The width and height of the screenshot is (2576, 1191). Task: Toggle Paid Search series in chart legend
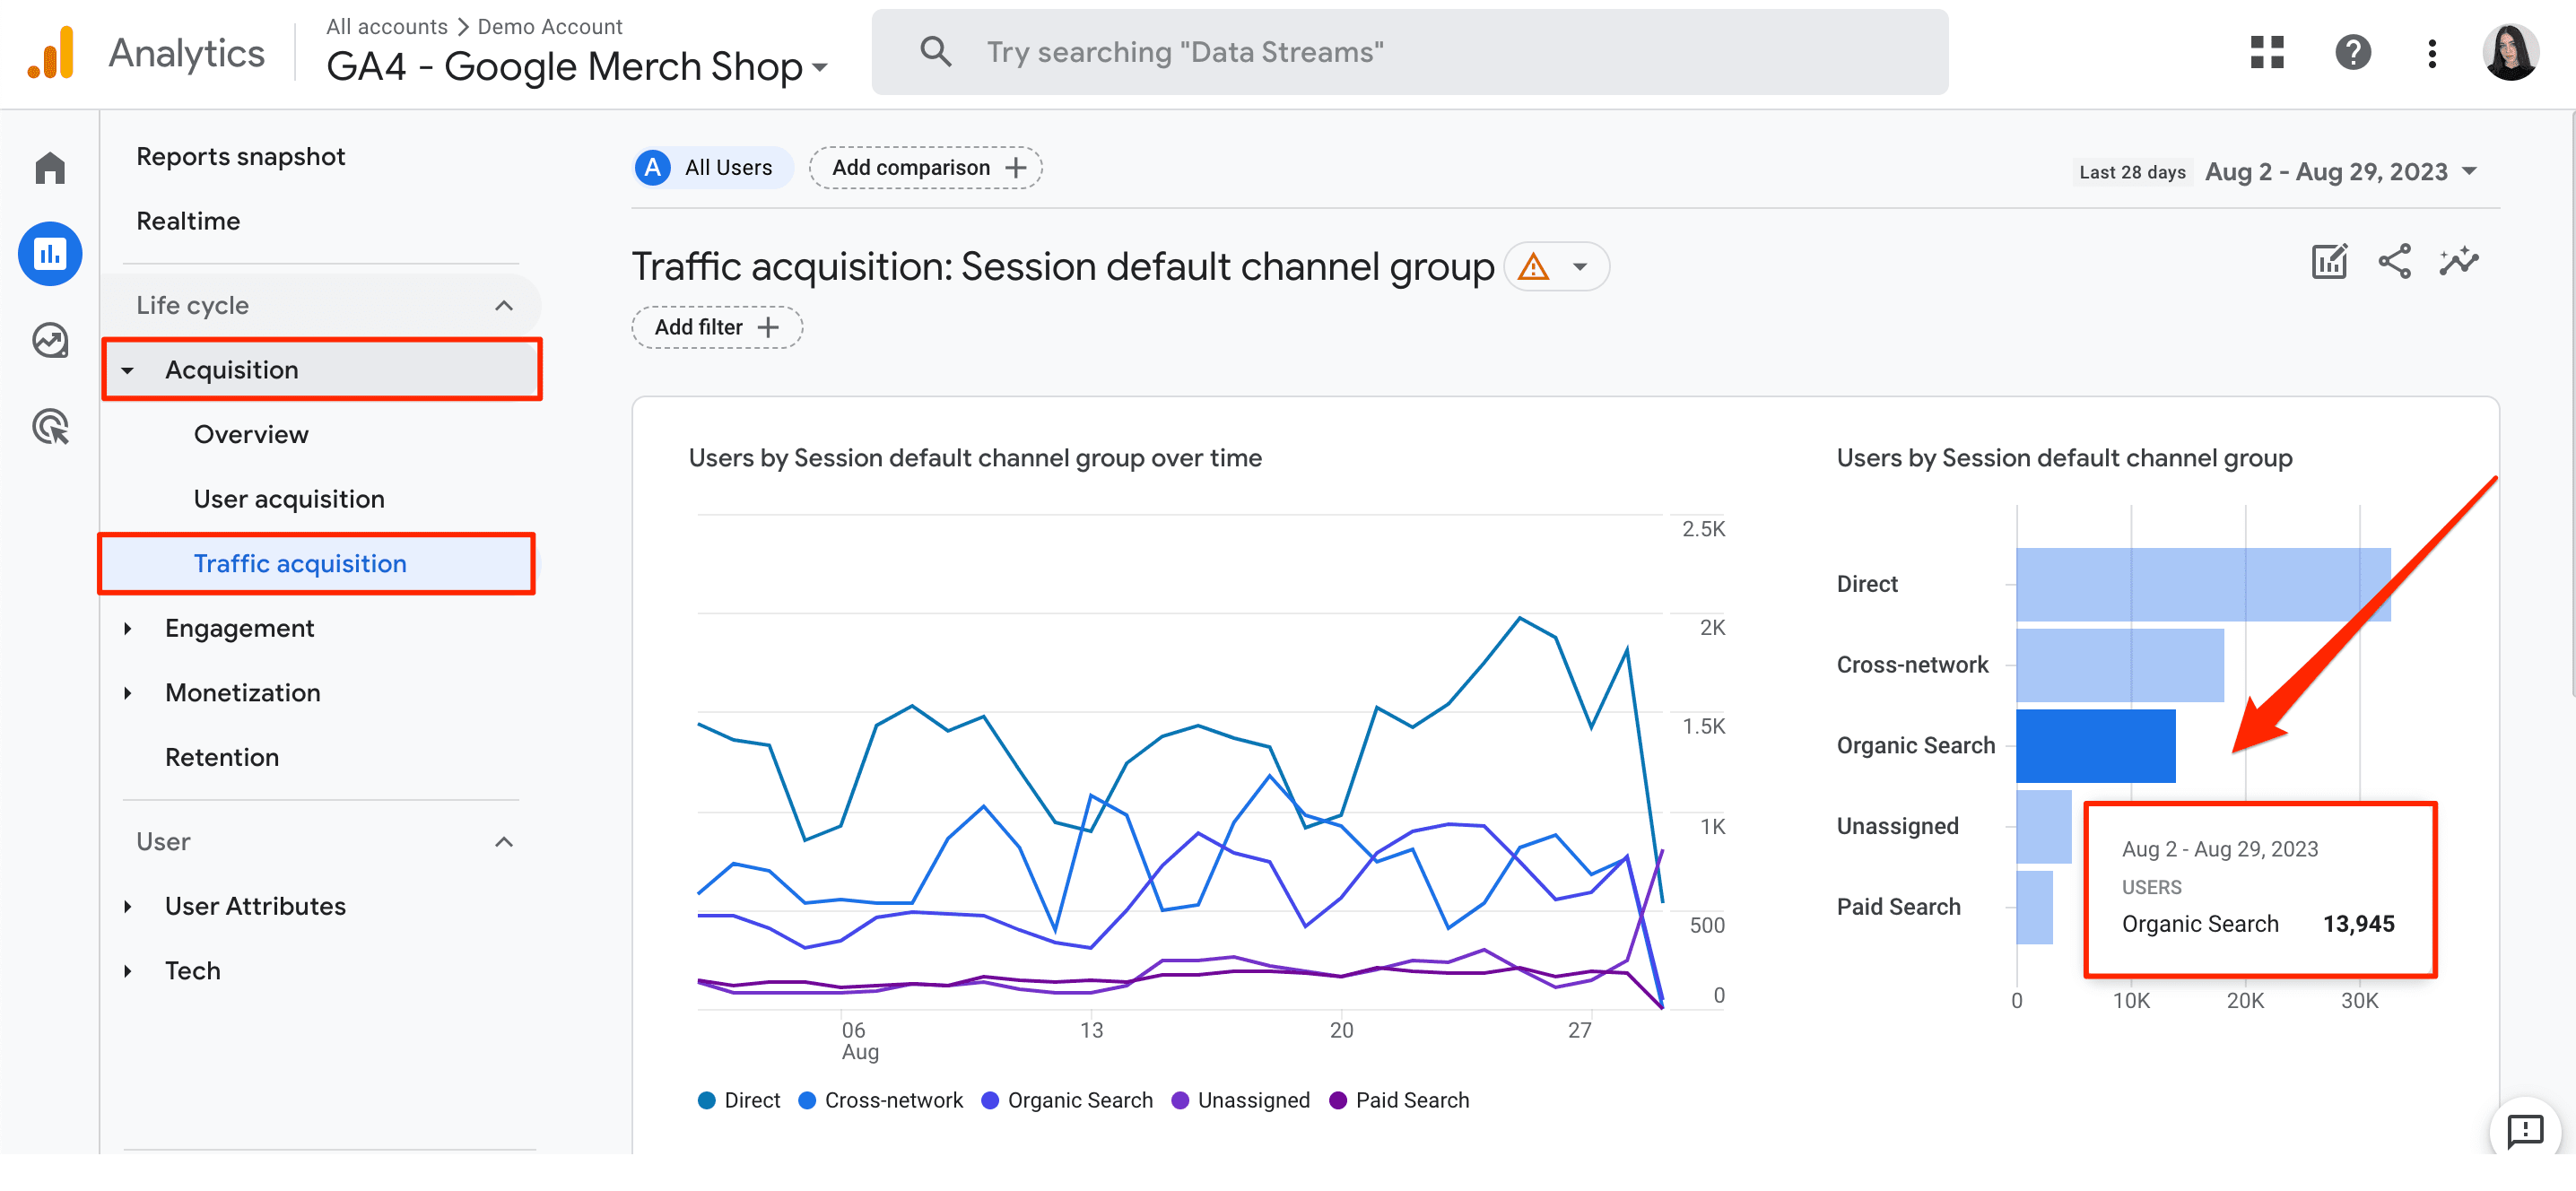1400,1100
